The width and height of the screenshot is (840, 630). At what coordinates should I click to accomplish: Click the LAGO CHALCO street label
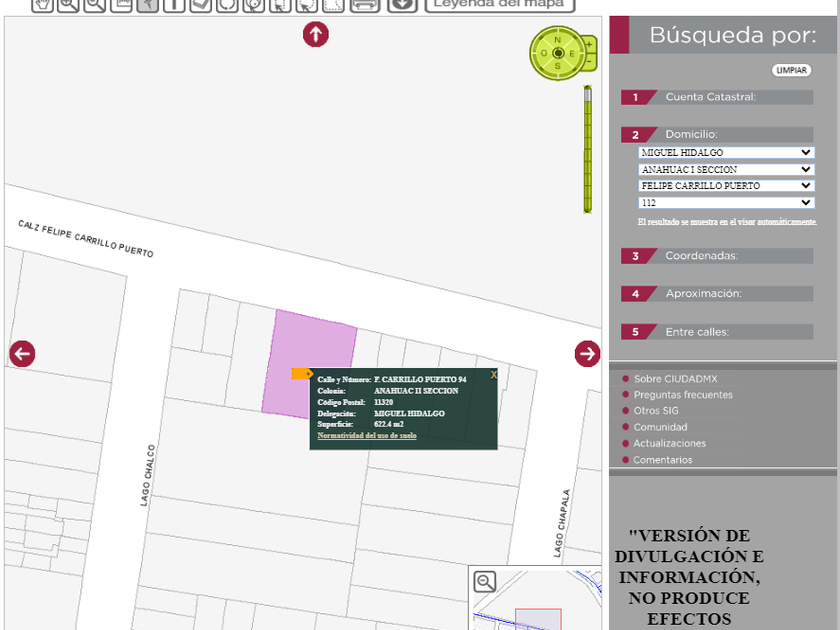pos(147,475)
